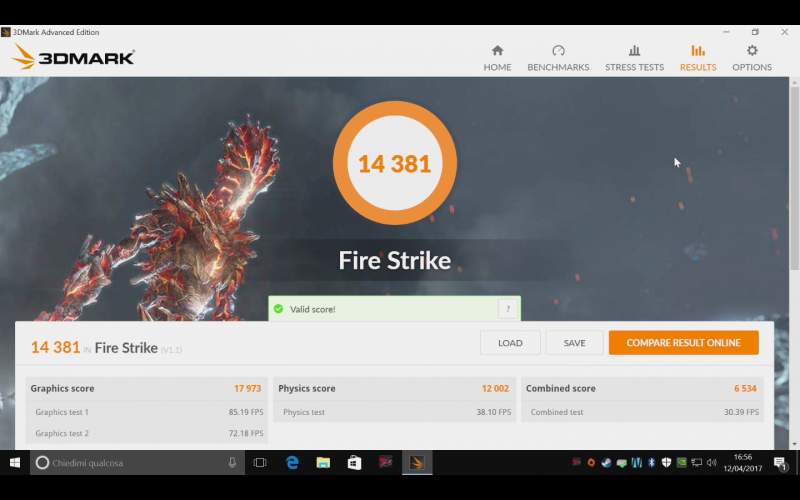Click the Graphics test 2 row

(x=147, y=433)
